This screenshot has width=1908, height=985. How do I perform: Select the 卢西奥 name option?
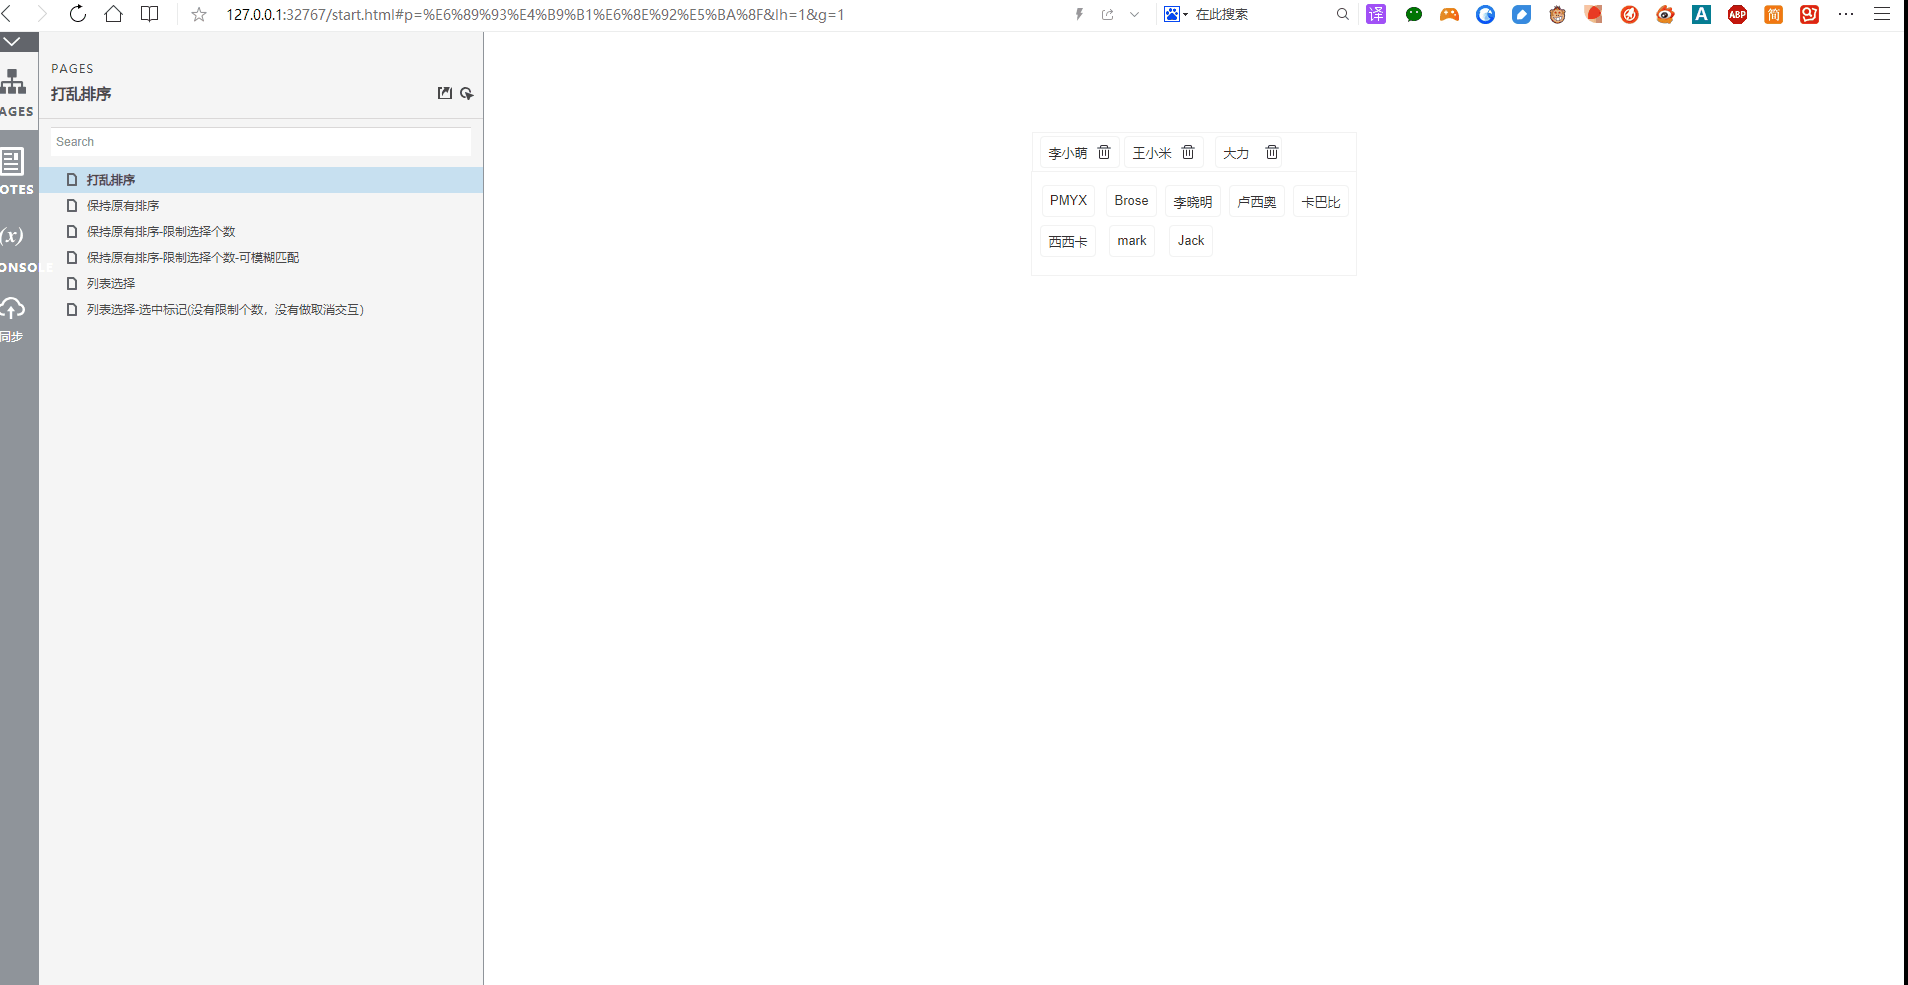click(1257, 201)
